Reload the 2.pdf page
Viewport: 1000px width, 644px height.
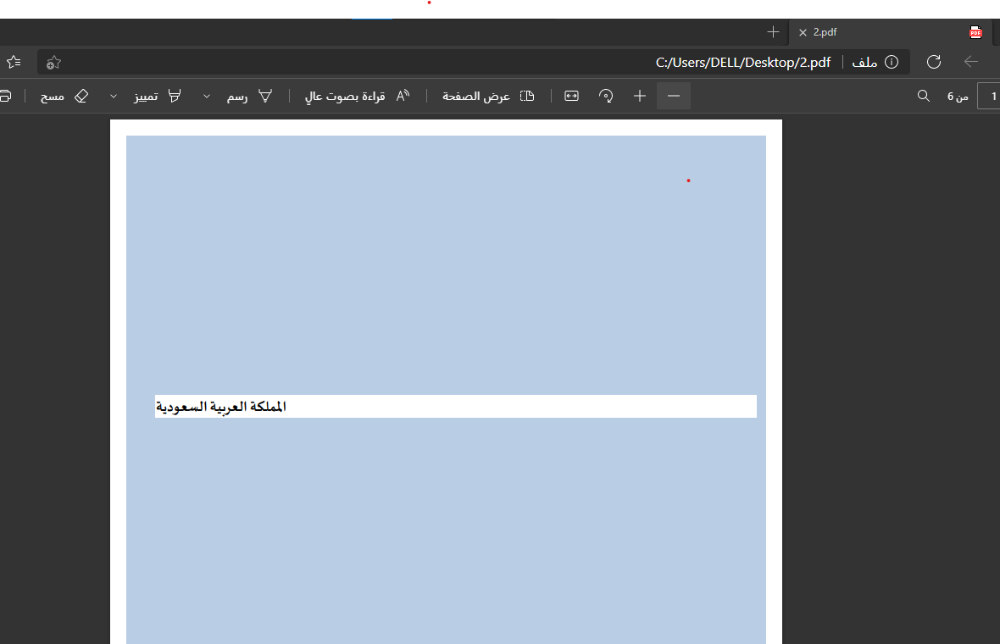pos(934,62)
